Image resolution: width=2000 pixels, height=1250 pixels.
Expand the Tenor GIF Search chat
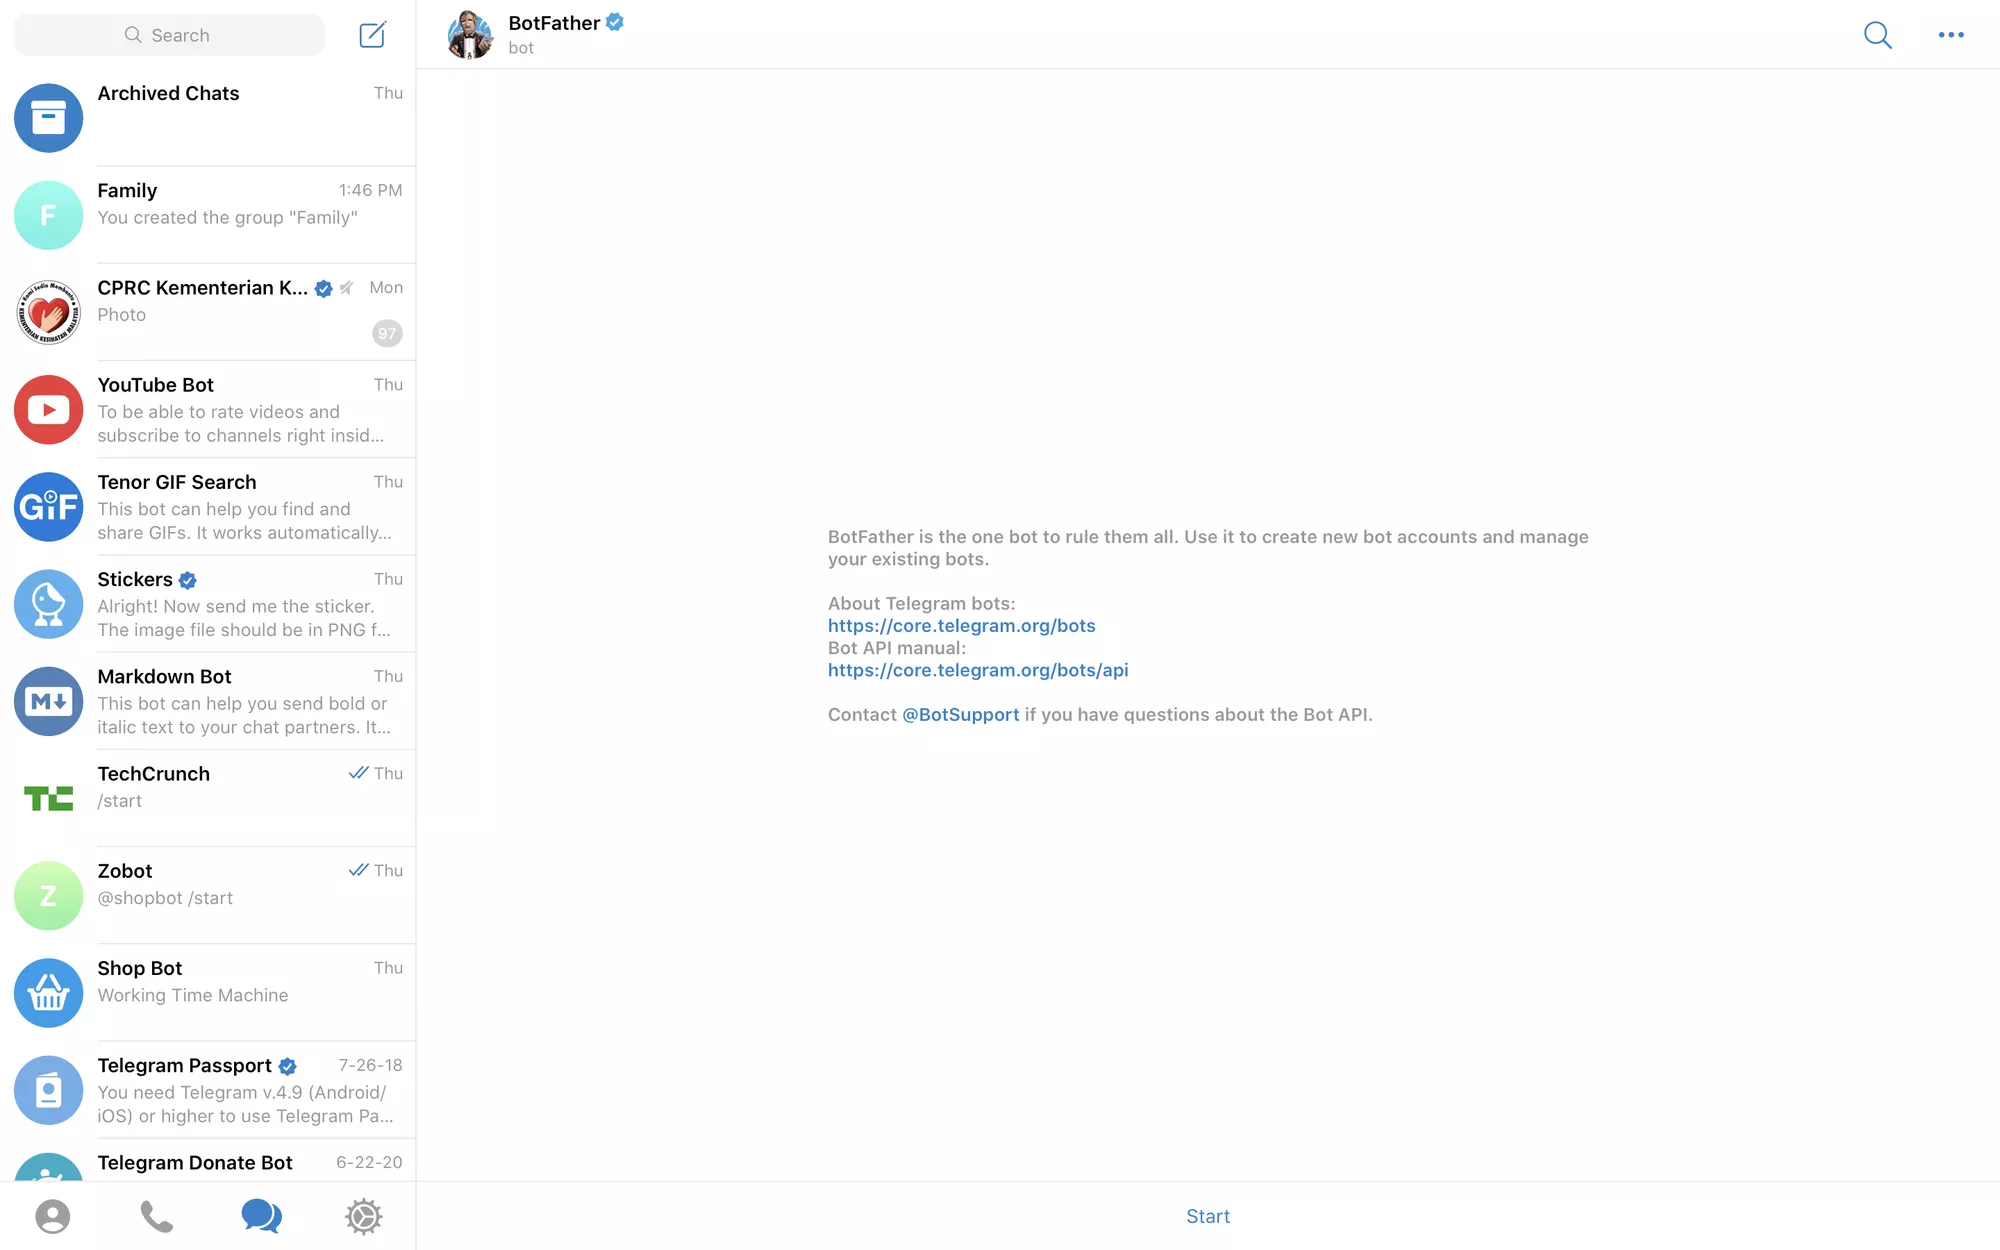(207, 507)
